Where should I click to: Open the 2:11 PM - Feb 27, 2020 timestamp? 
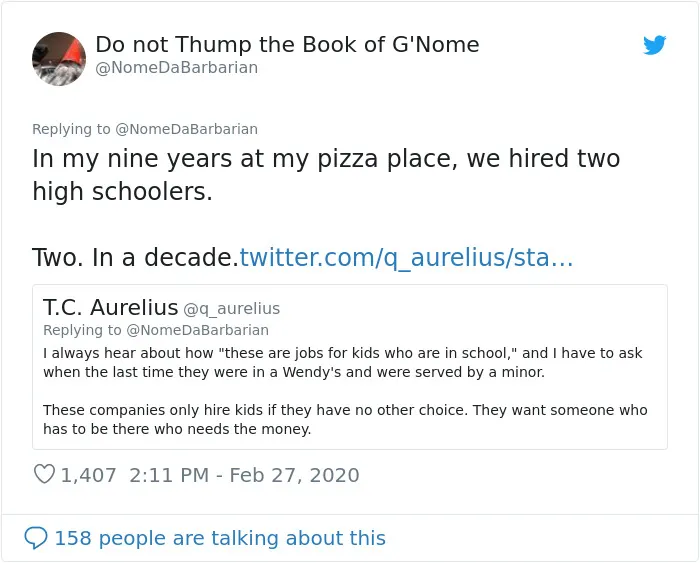click(244, 475)
